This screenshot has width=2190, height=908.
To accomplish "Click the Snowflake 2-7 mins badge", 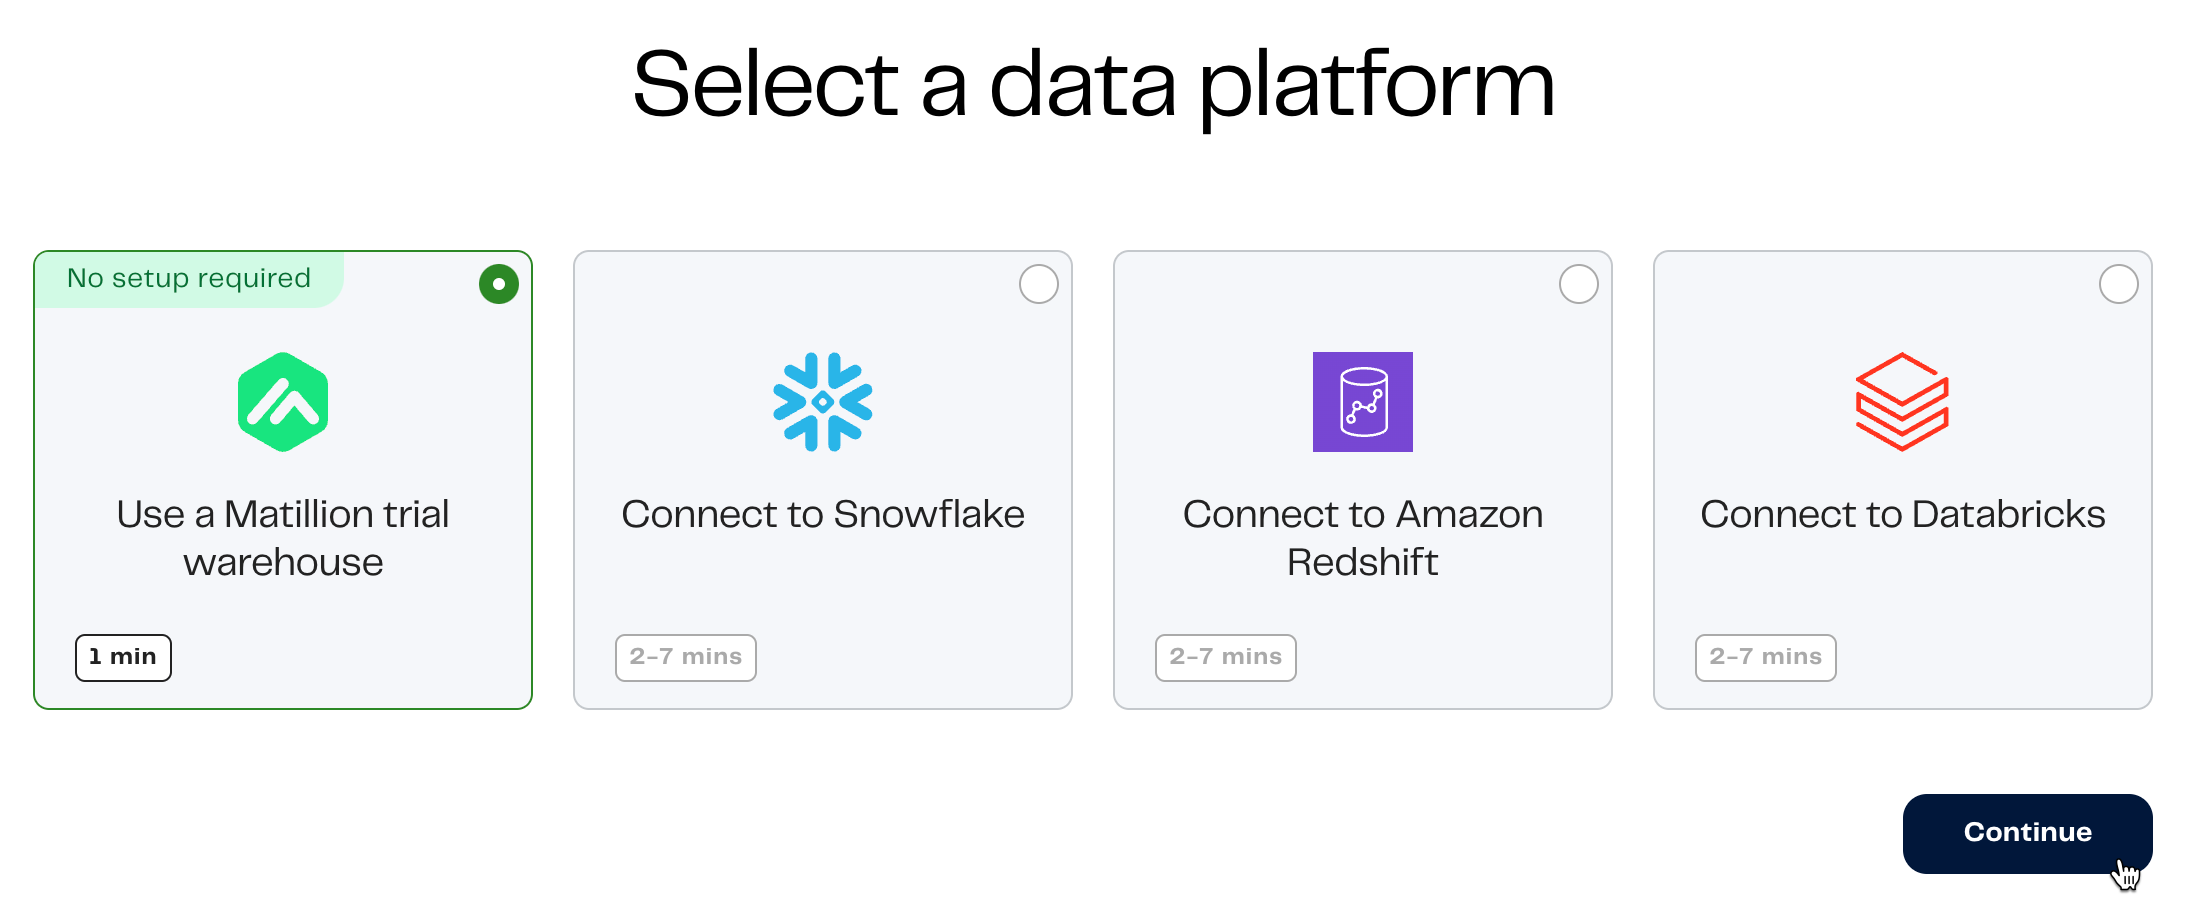I will pos(685,657).
